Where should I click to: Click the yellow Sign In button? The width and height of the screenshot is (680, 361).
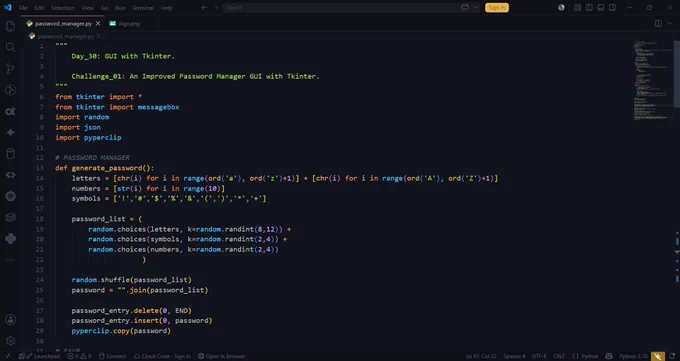[497, 7]
